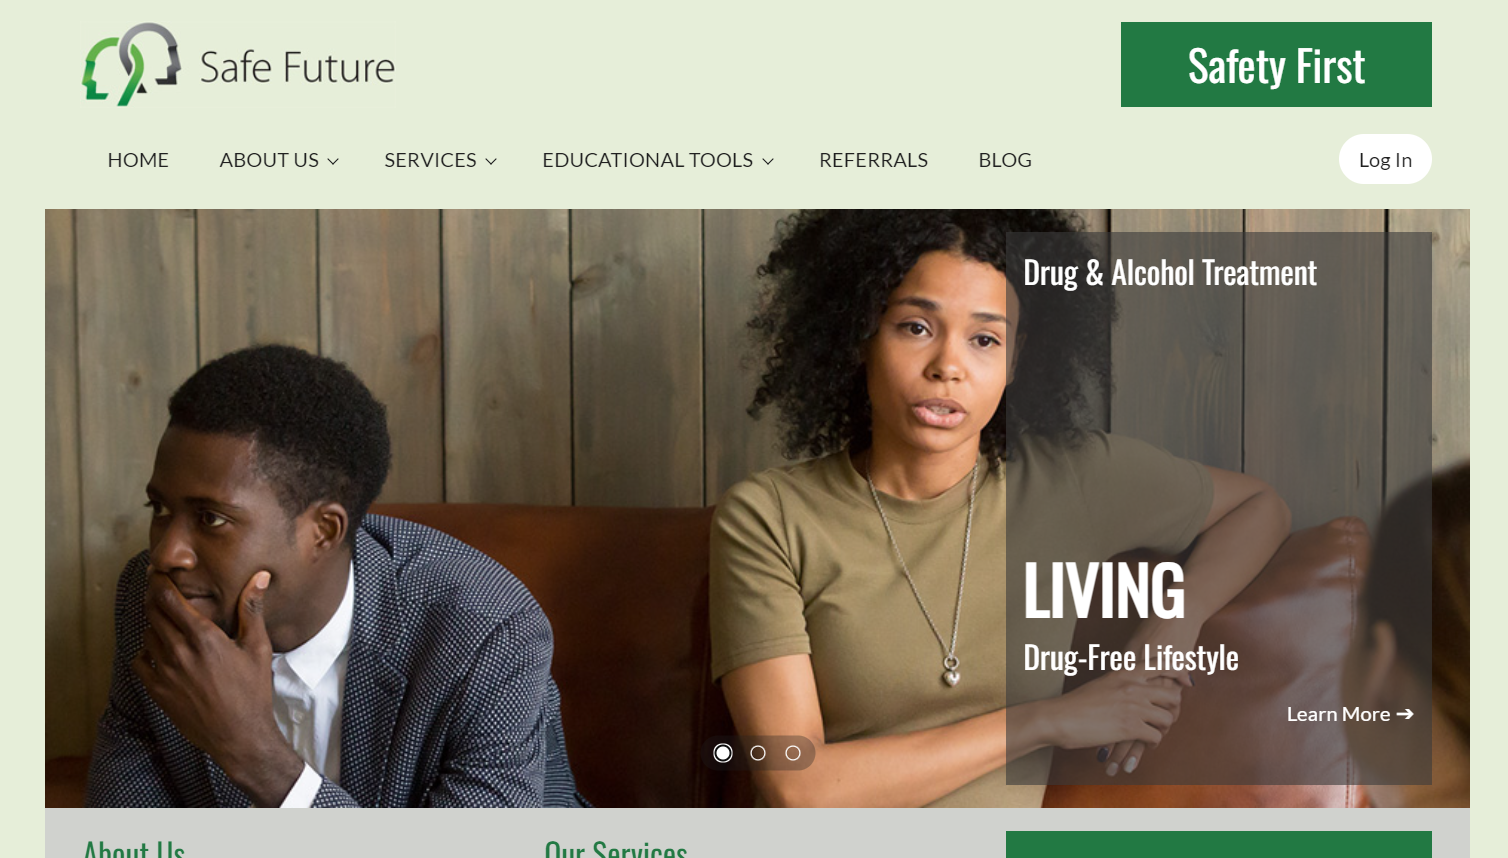Screen dimensions: 1508x858
Task: Click the LIVING slide headline
Action: (1104, 590)
